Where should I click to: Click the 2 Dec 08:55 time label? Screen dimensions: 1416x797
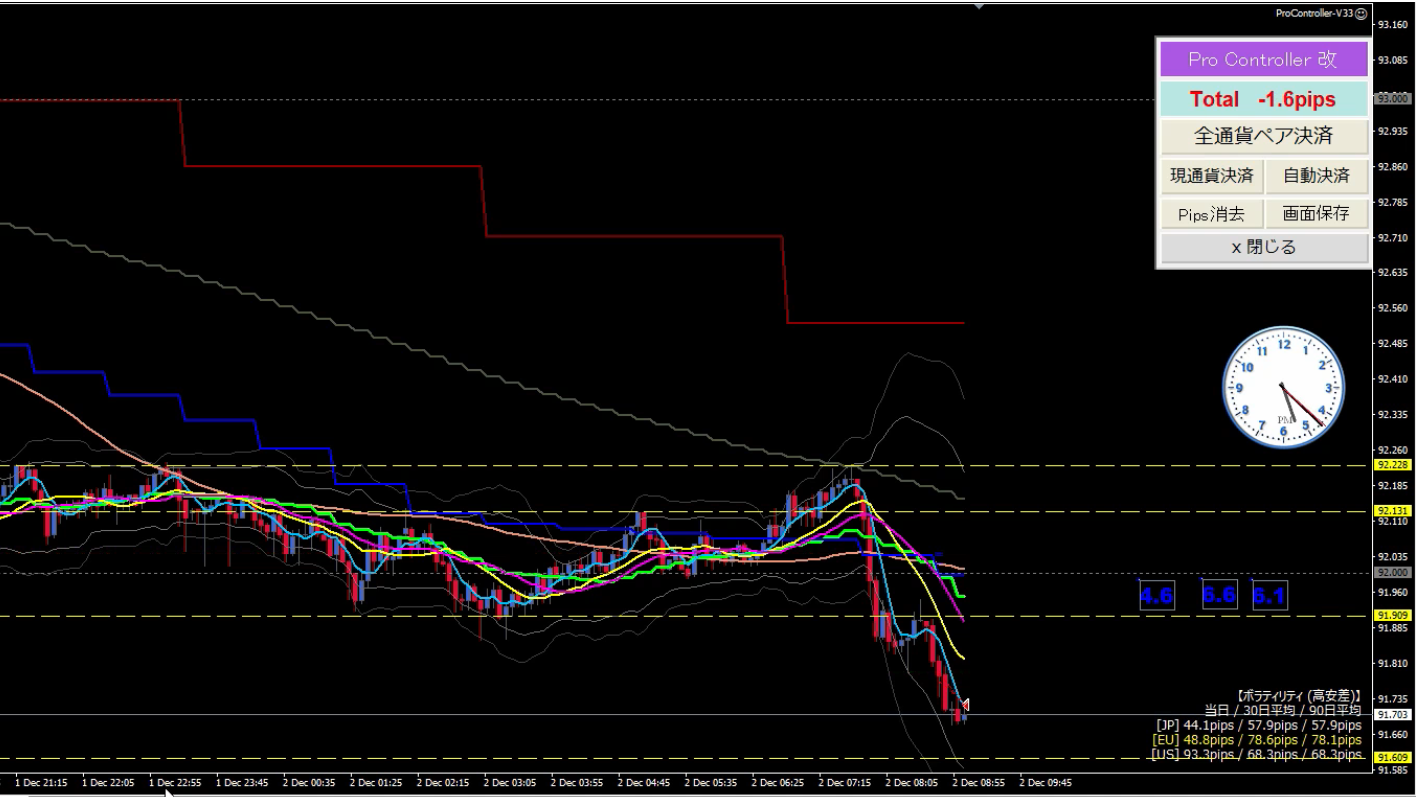click(977, 783)
